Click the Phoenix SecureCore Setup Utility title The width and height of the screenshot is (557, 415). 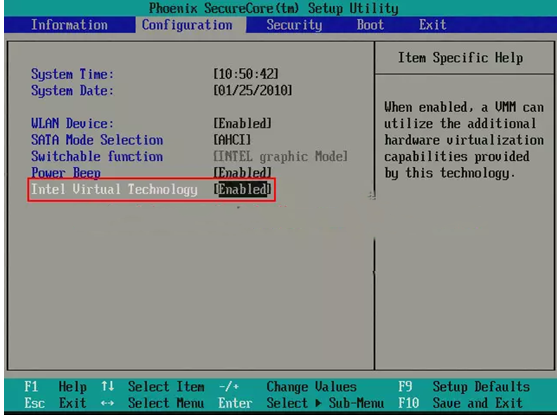(x=274, y=8)
